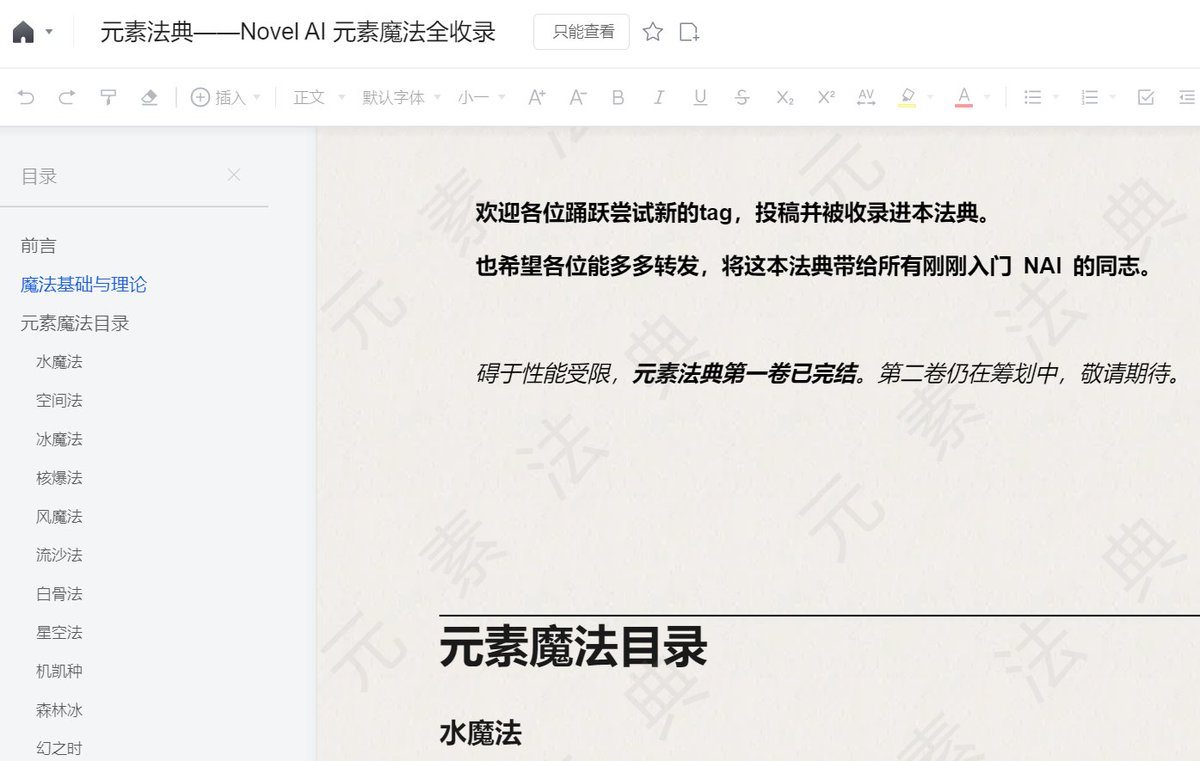Click the add-to-folder icon beside star
Viewport: 1200px width, 761px height.
click(689, 32)
